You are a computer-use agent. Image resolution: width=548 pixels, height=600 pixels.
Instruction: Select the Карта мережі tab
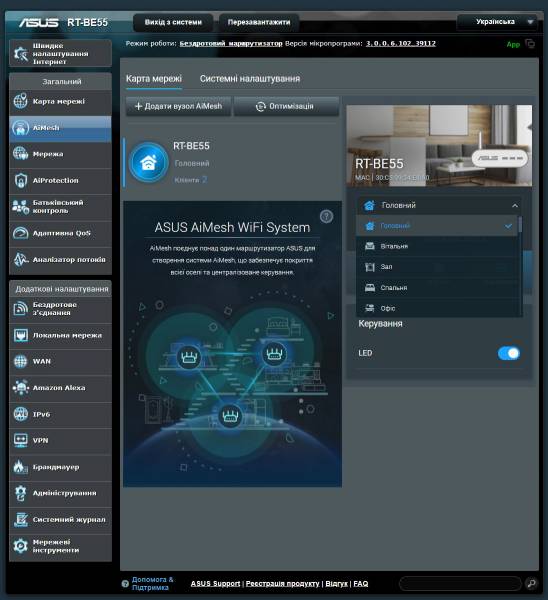[x=154, y=78]
